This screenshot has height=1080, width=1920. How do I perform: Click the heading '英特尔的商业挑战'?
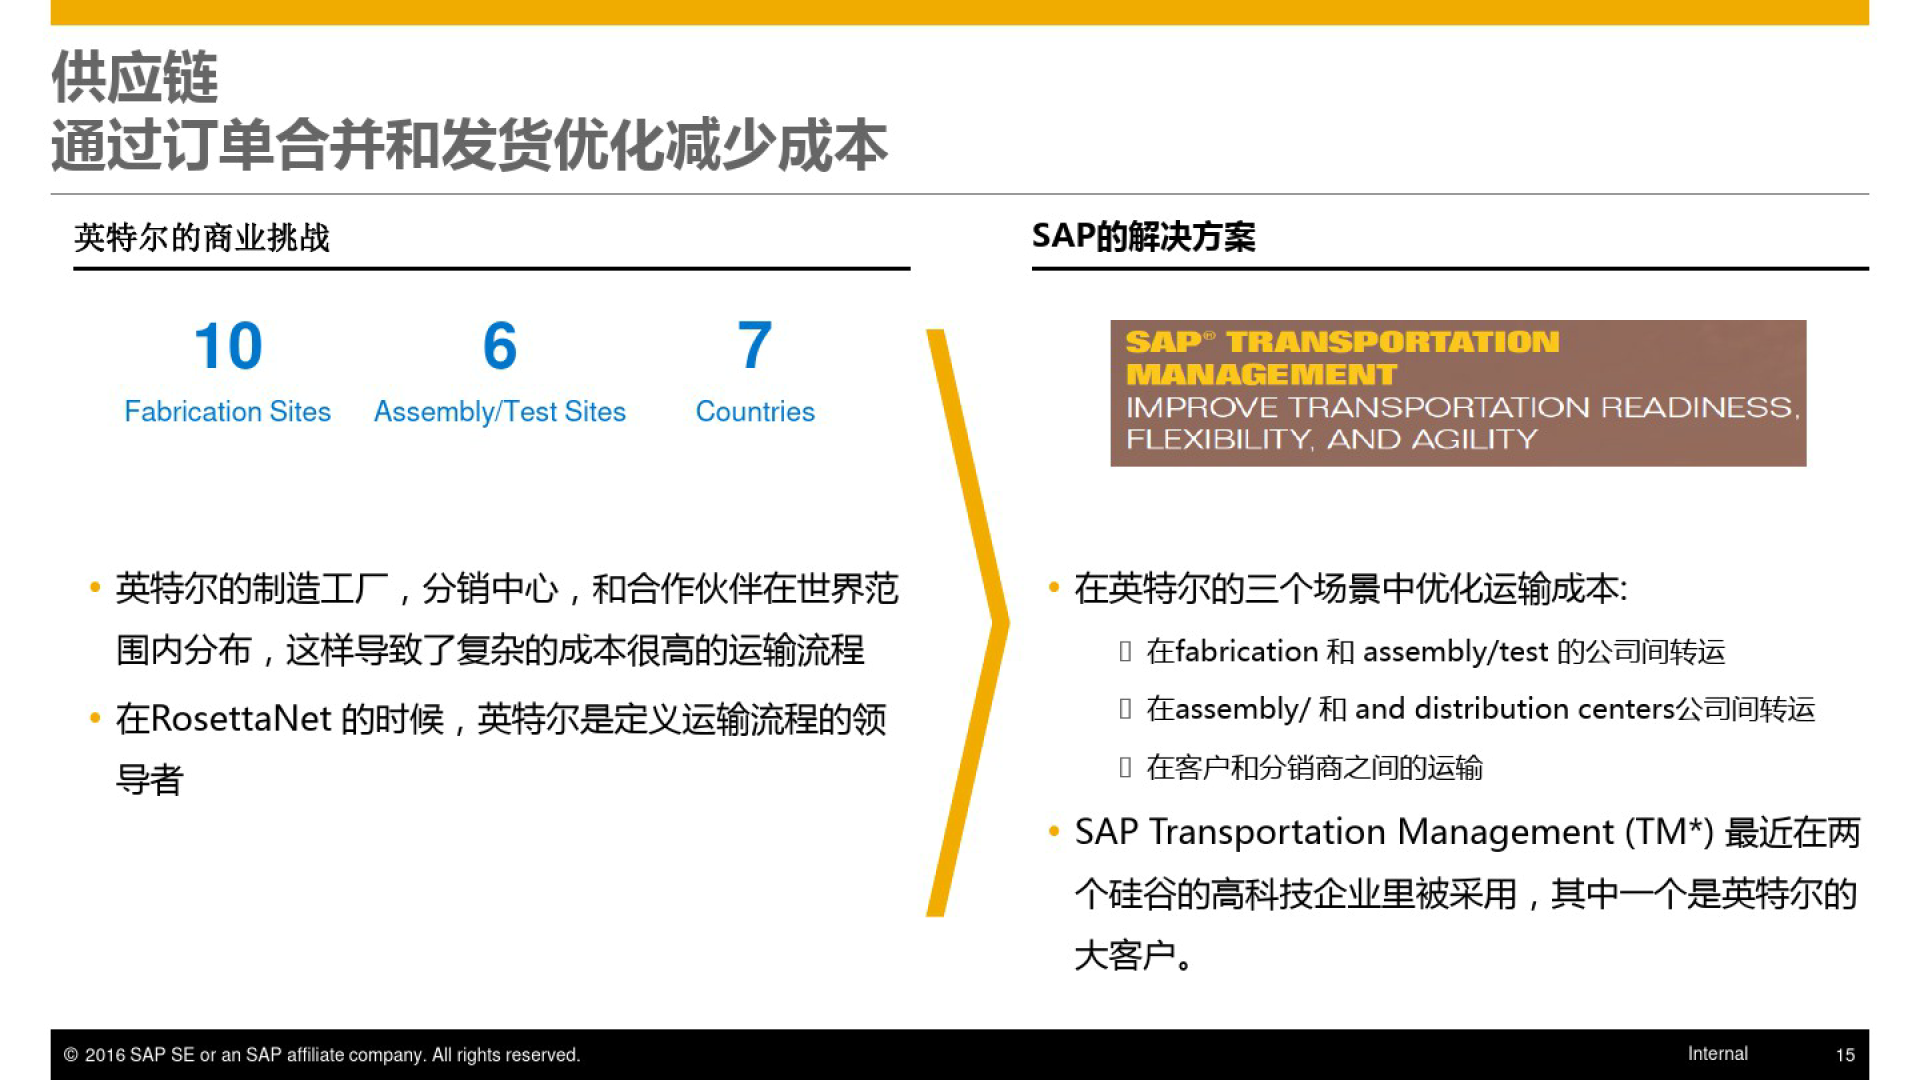(x=202, y=238)
